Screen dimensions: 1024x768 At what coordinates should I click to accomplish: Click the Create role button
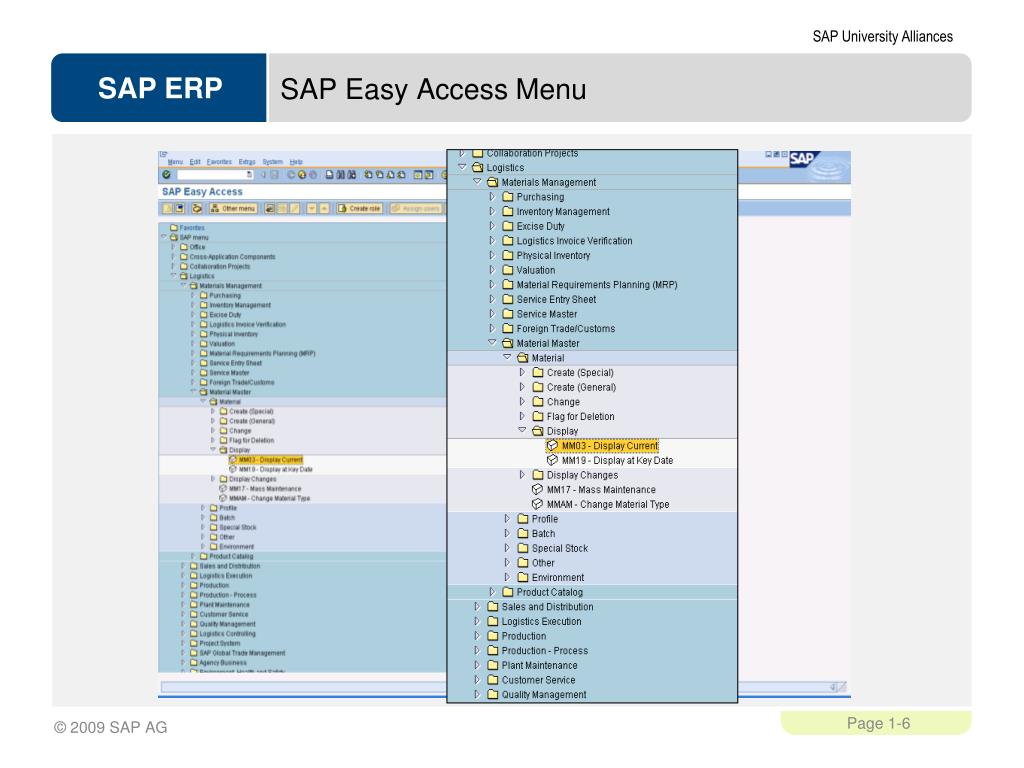click(360, 208)
